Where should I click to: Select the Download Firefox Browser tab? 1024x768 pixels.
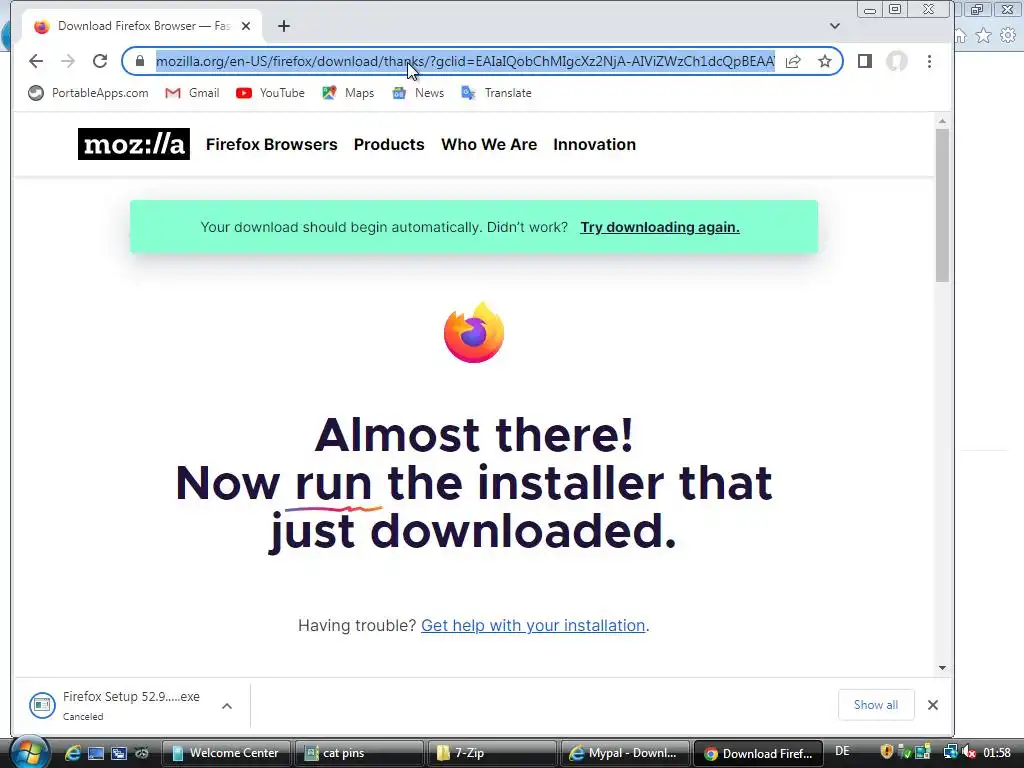[143, 26]
